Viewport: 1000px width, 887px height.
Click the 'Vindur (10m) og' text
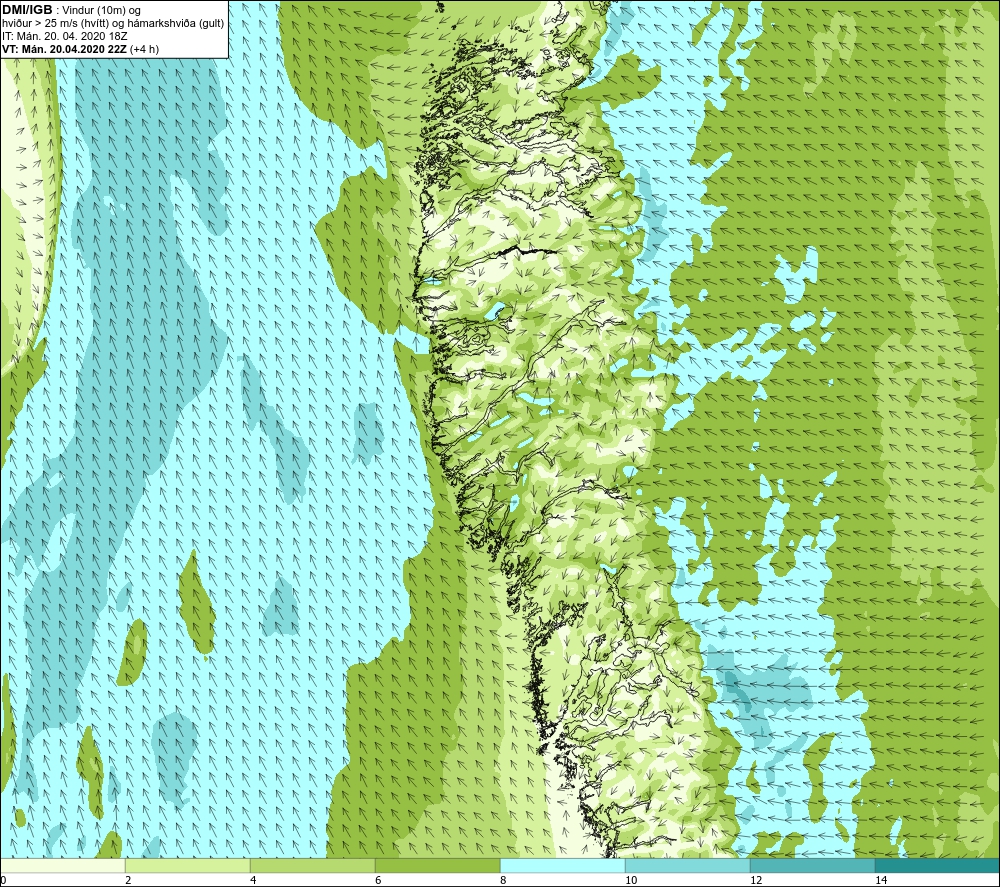103,11
